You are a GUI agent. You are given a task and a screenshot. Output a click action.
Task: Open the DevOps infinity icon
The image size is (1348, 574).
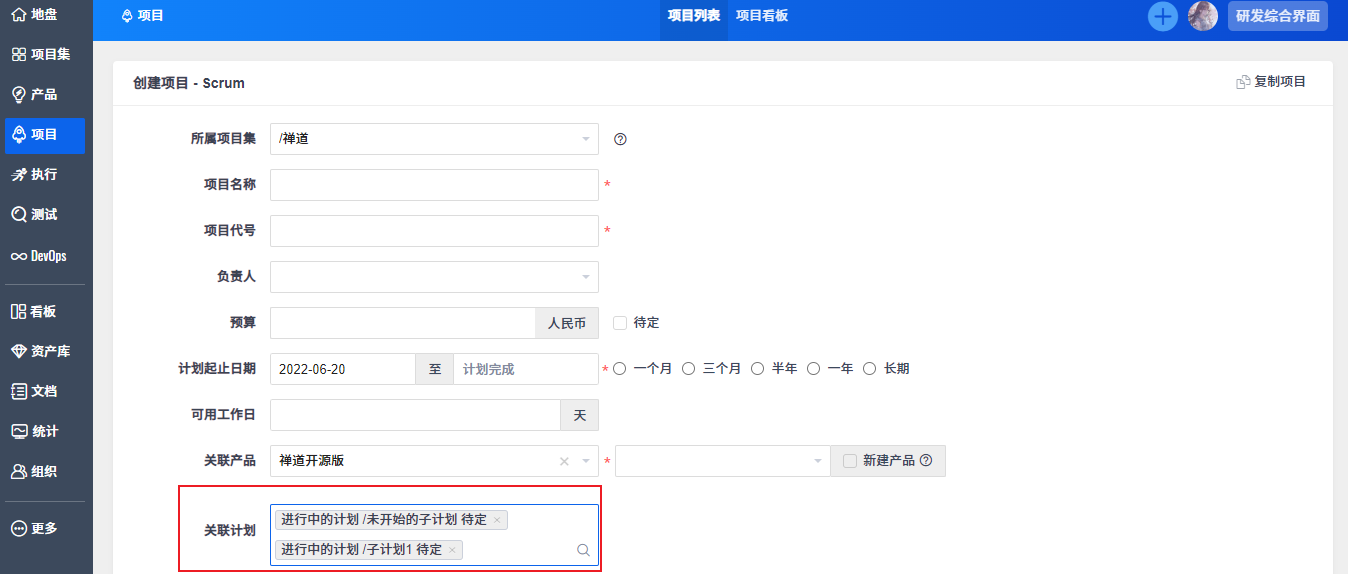[x=18, y=256]
